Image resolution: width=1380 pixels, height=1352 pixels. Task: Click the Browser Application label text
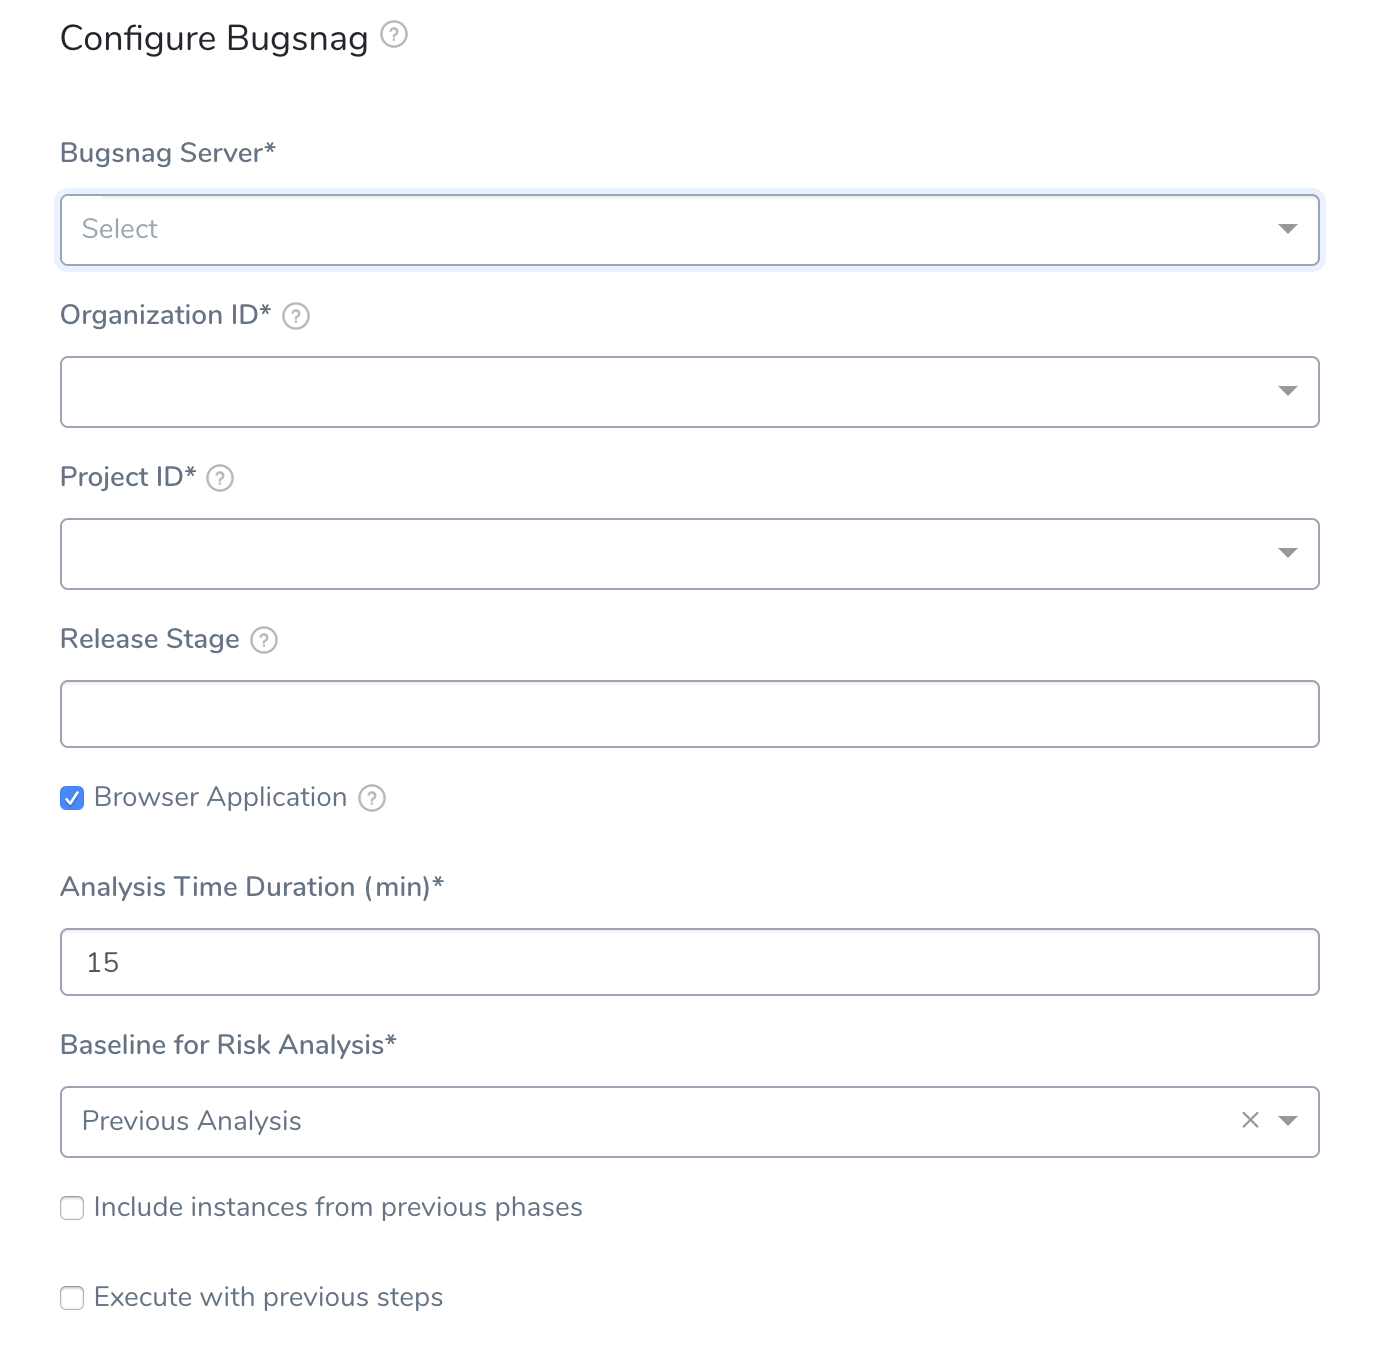tap(220, 797)
